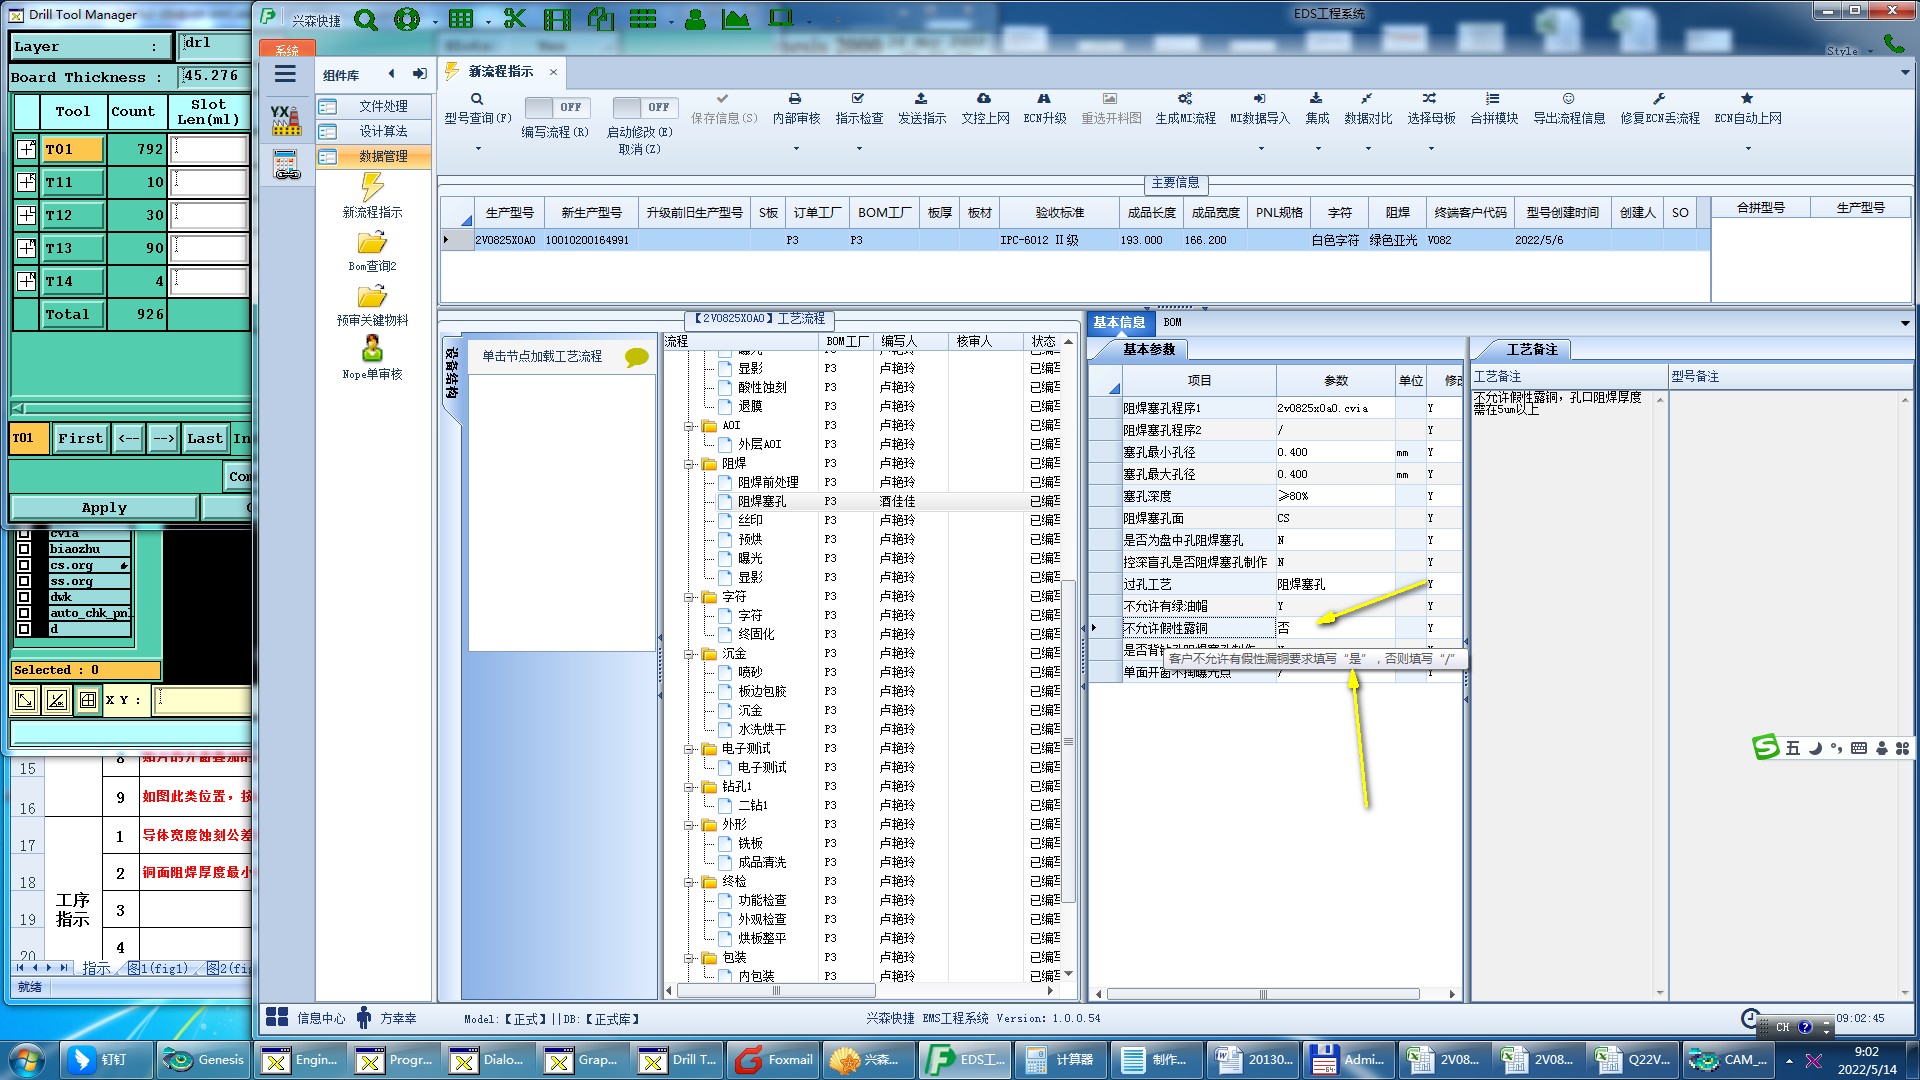This screenshot has height=1080, width=1920.
Task: Collapse the 沉金 tree folder
Action: click(689, 654)
